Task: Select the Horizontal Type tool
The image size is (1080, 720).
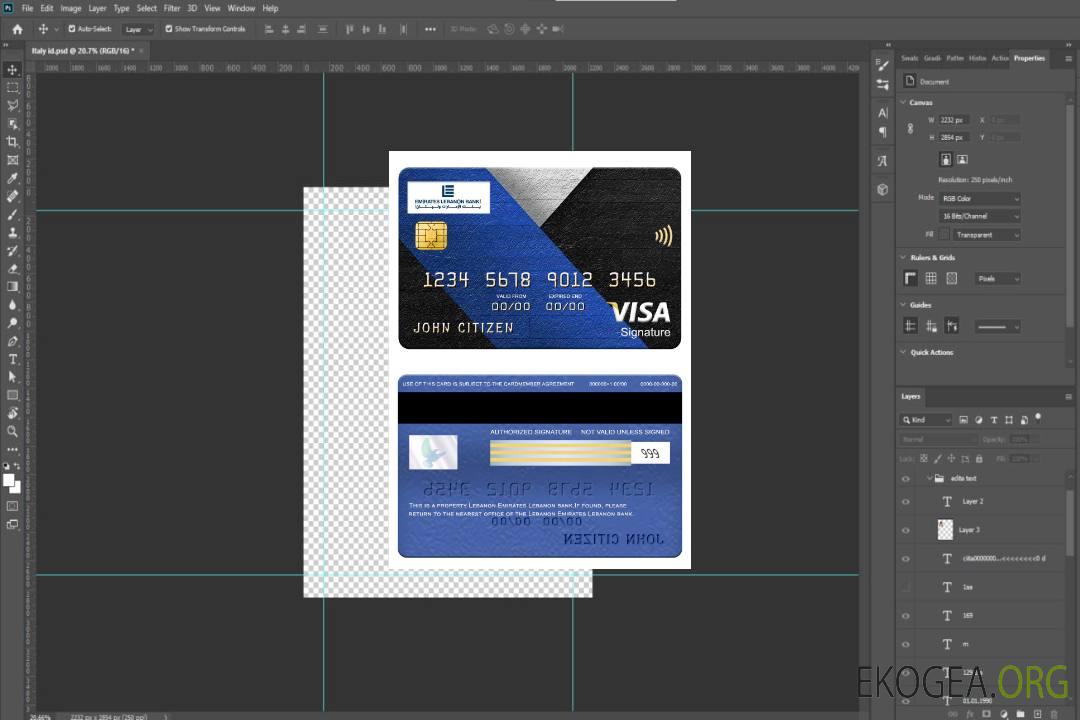Action: pyautogui.click(x=13, y=359)
